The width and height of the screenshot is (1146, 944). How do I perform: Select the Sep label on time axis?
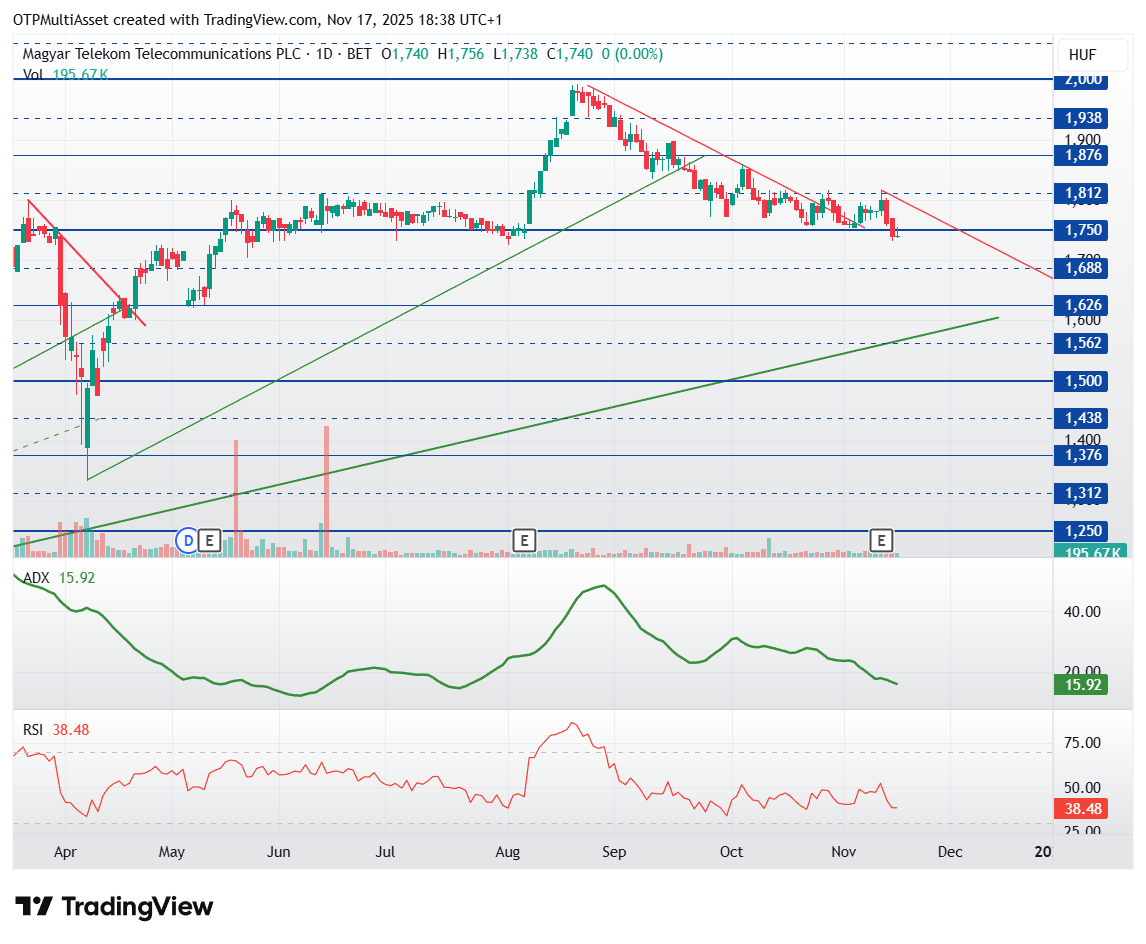point(614,852)
